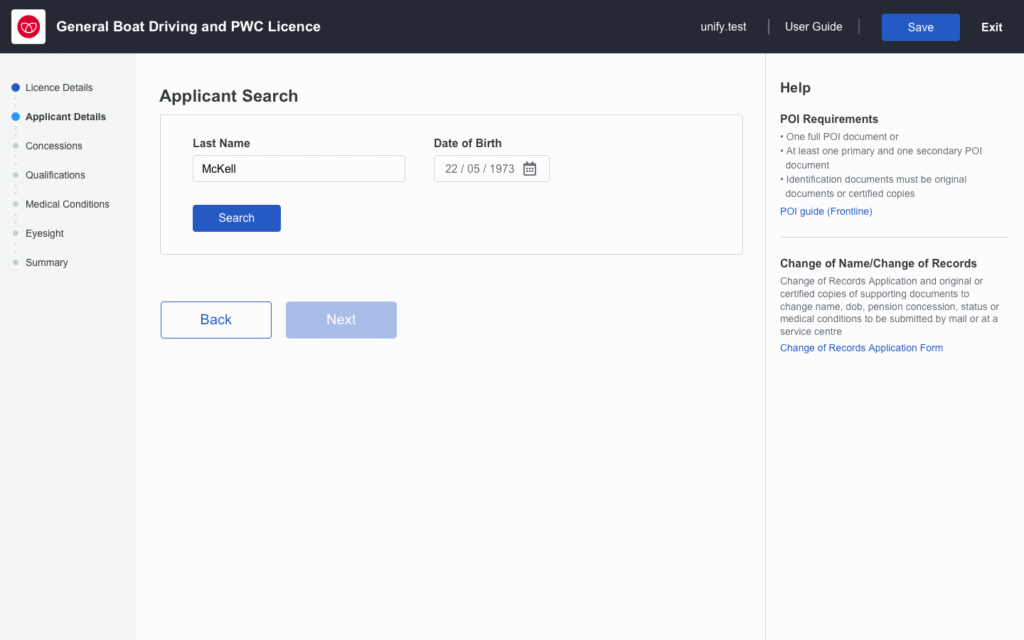Open Change of Records Application Form link
Image resolution: width=1024 pixels, height=640 pixels.
(x=861, y=348)
